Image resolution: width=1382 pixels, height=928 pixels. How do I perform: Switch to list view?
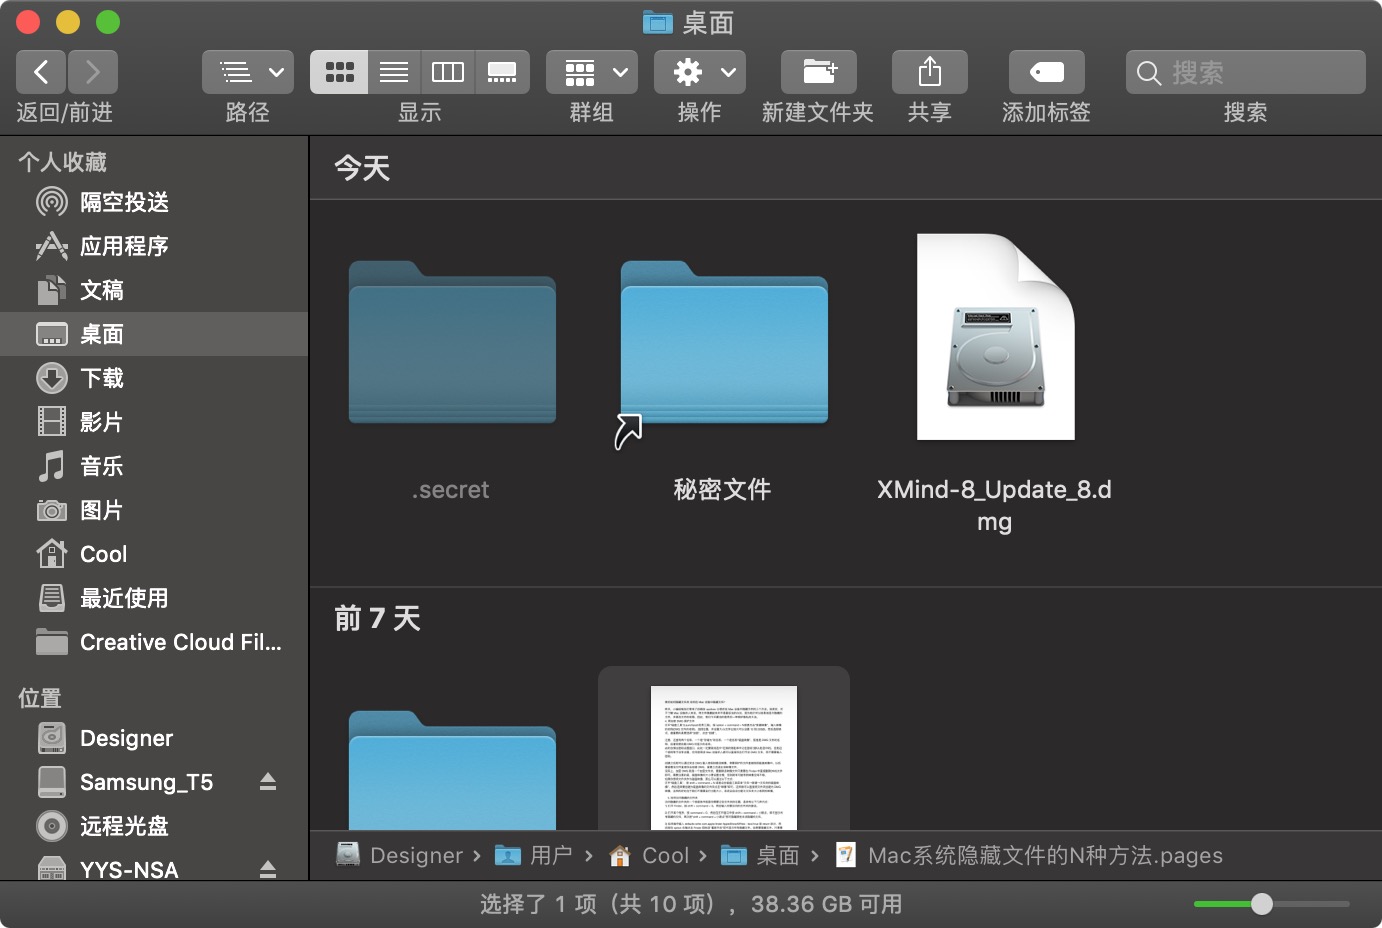pyautogui.click(x=394, y=72)
